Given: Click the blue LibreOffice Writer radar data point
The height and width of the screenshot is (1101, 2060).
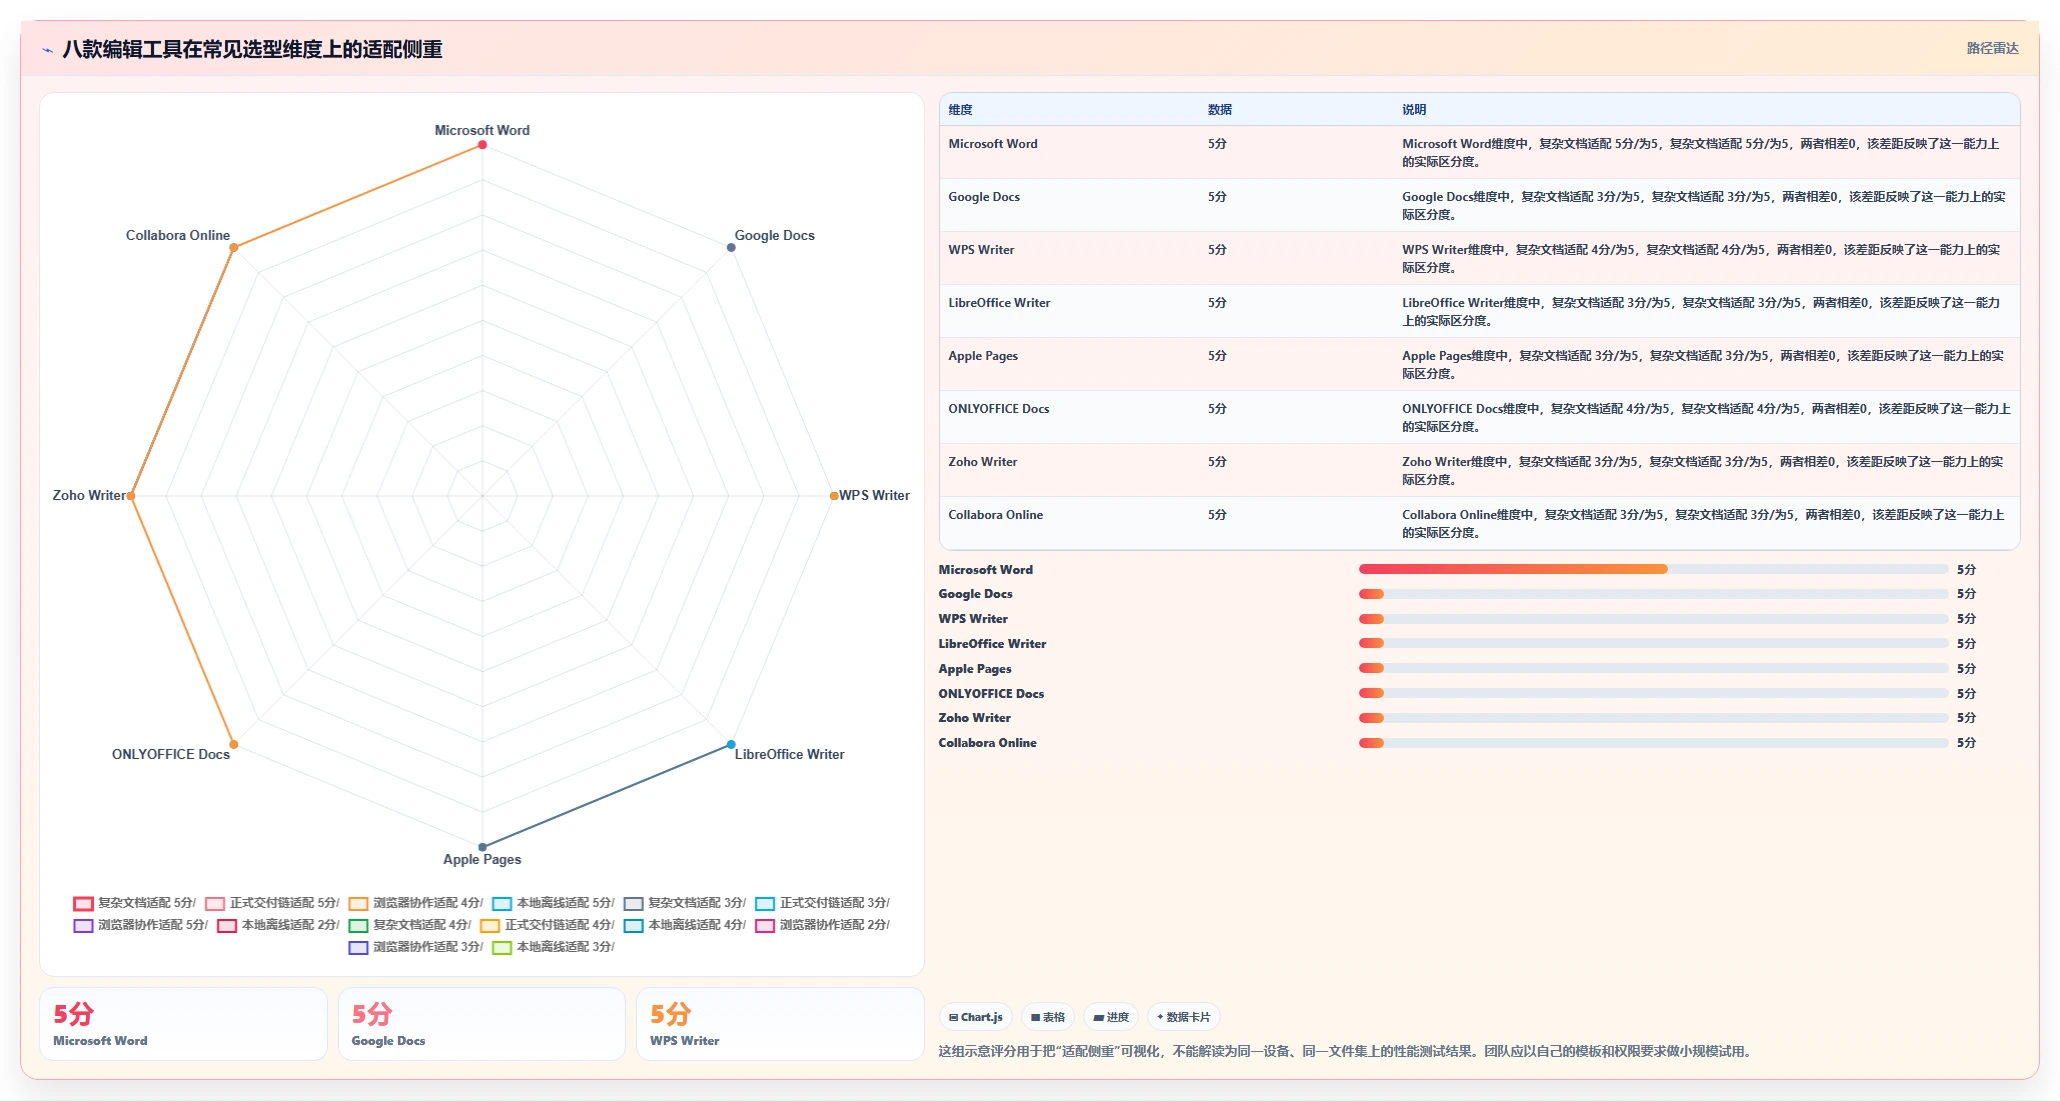Looking at the screenshot, I should (x=731, y=744).
